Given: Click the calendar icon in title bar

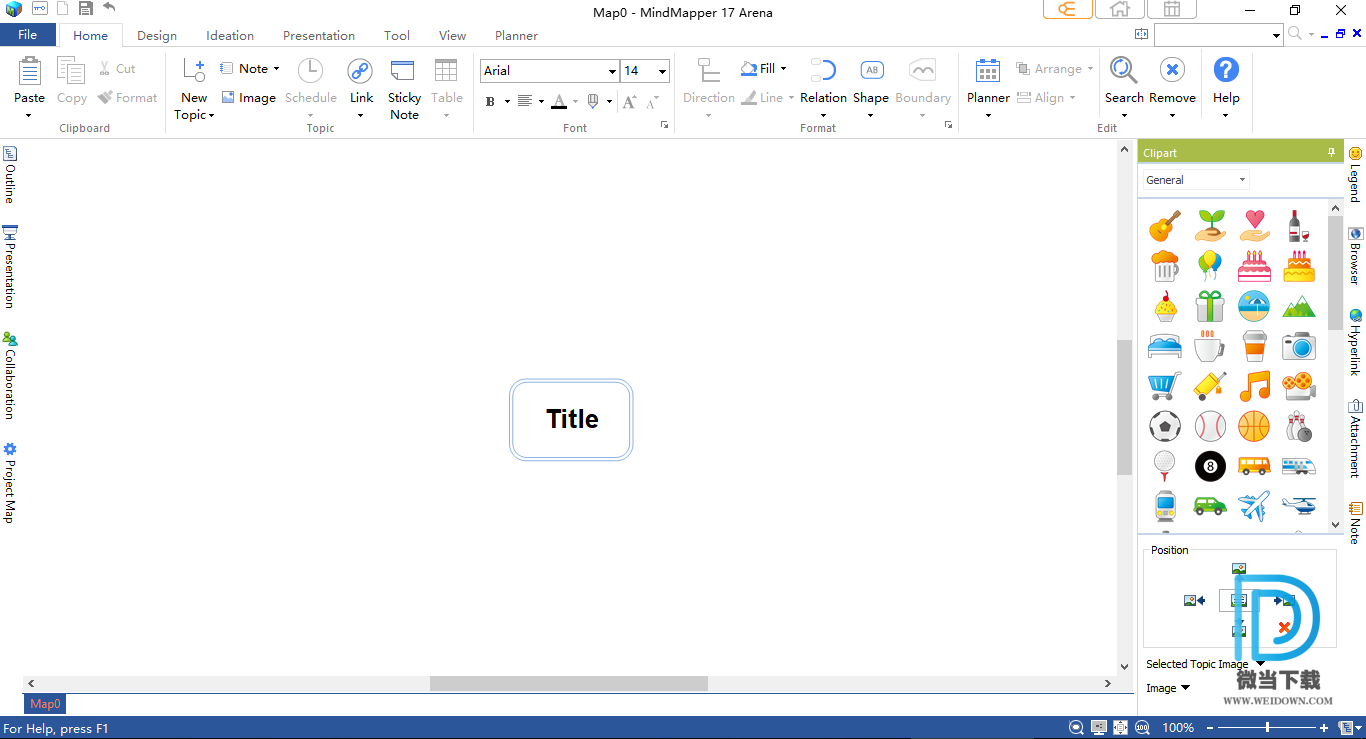Looking at the screenshot, I should 1172,10.
